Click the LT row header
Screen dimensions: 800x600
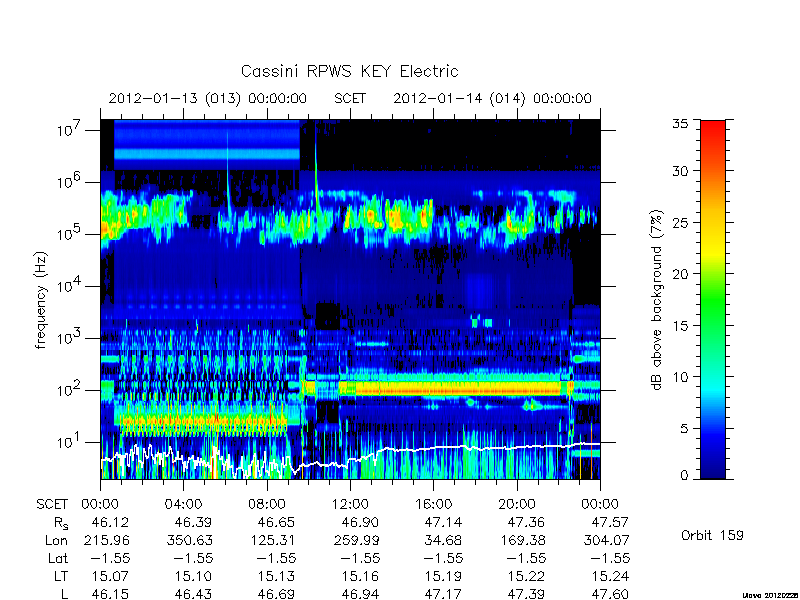[61, 577]
